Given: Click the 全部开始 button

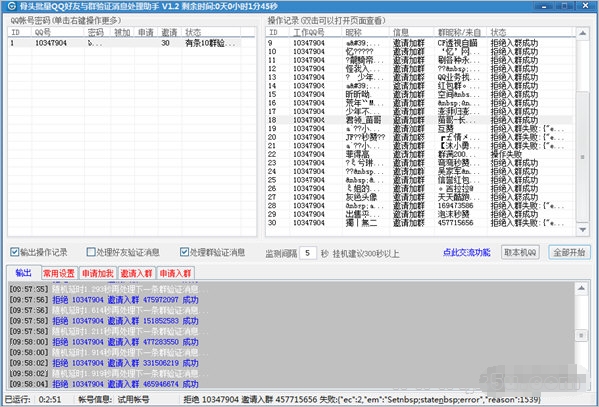Looking at the screenshot, I should click(569, 252).
